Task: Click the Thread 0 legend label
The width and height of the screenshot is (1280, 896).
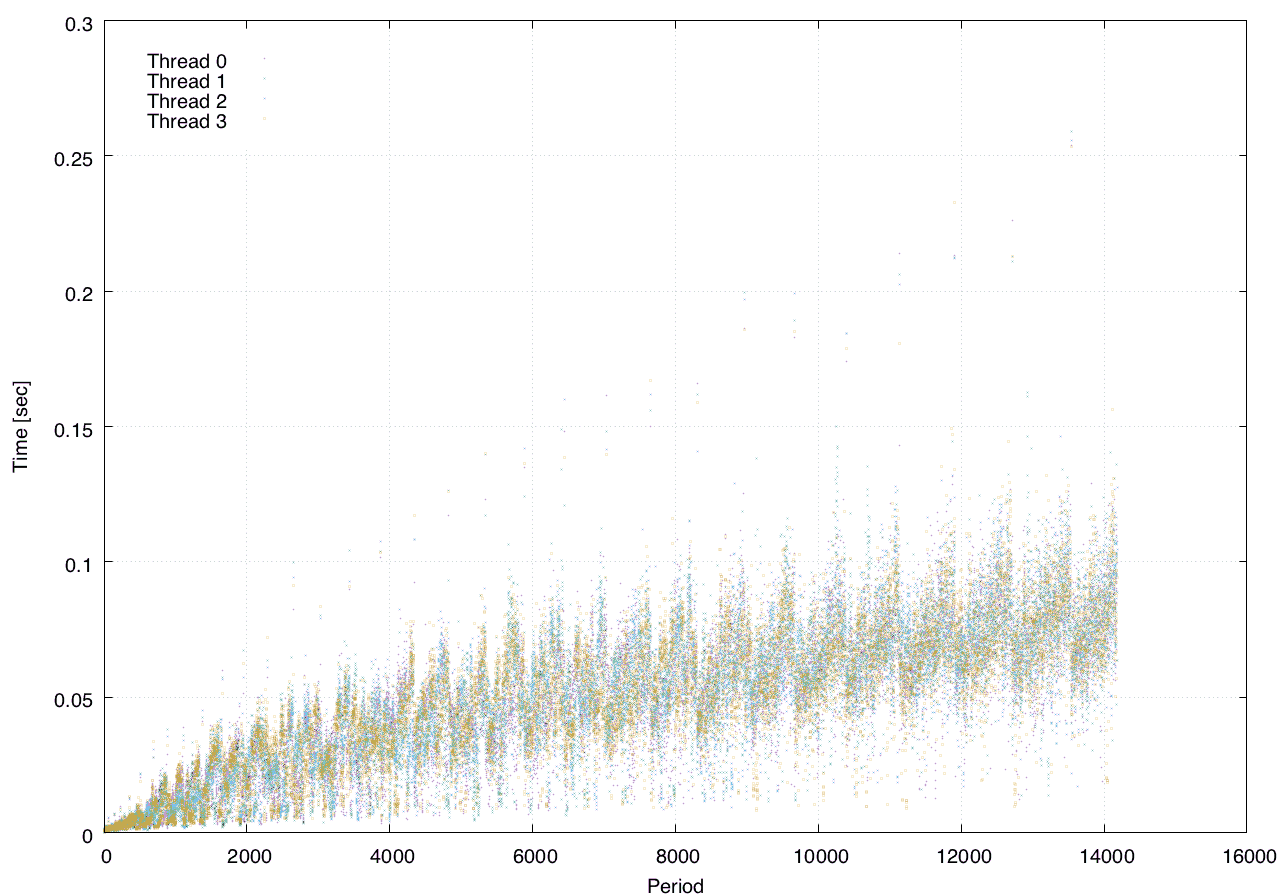Action: (x=186, y=61)
